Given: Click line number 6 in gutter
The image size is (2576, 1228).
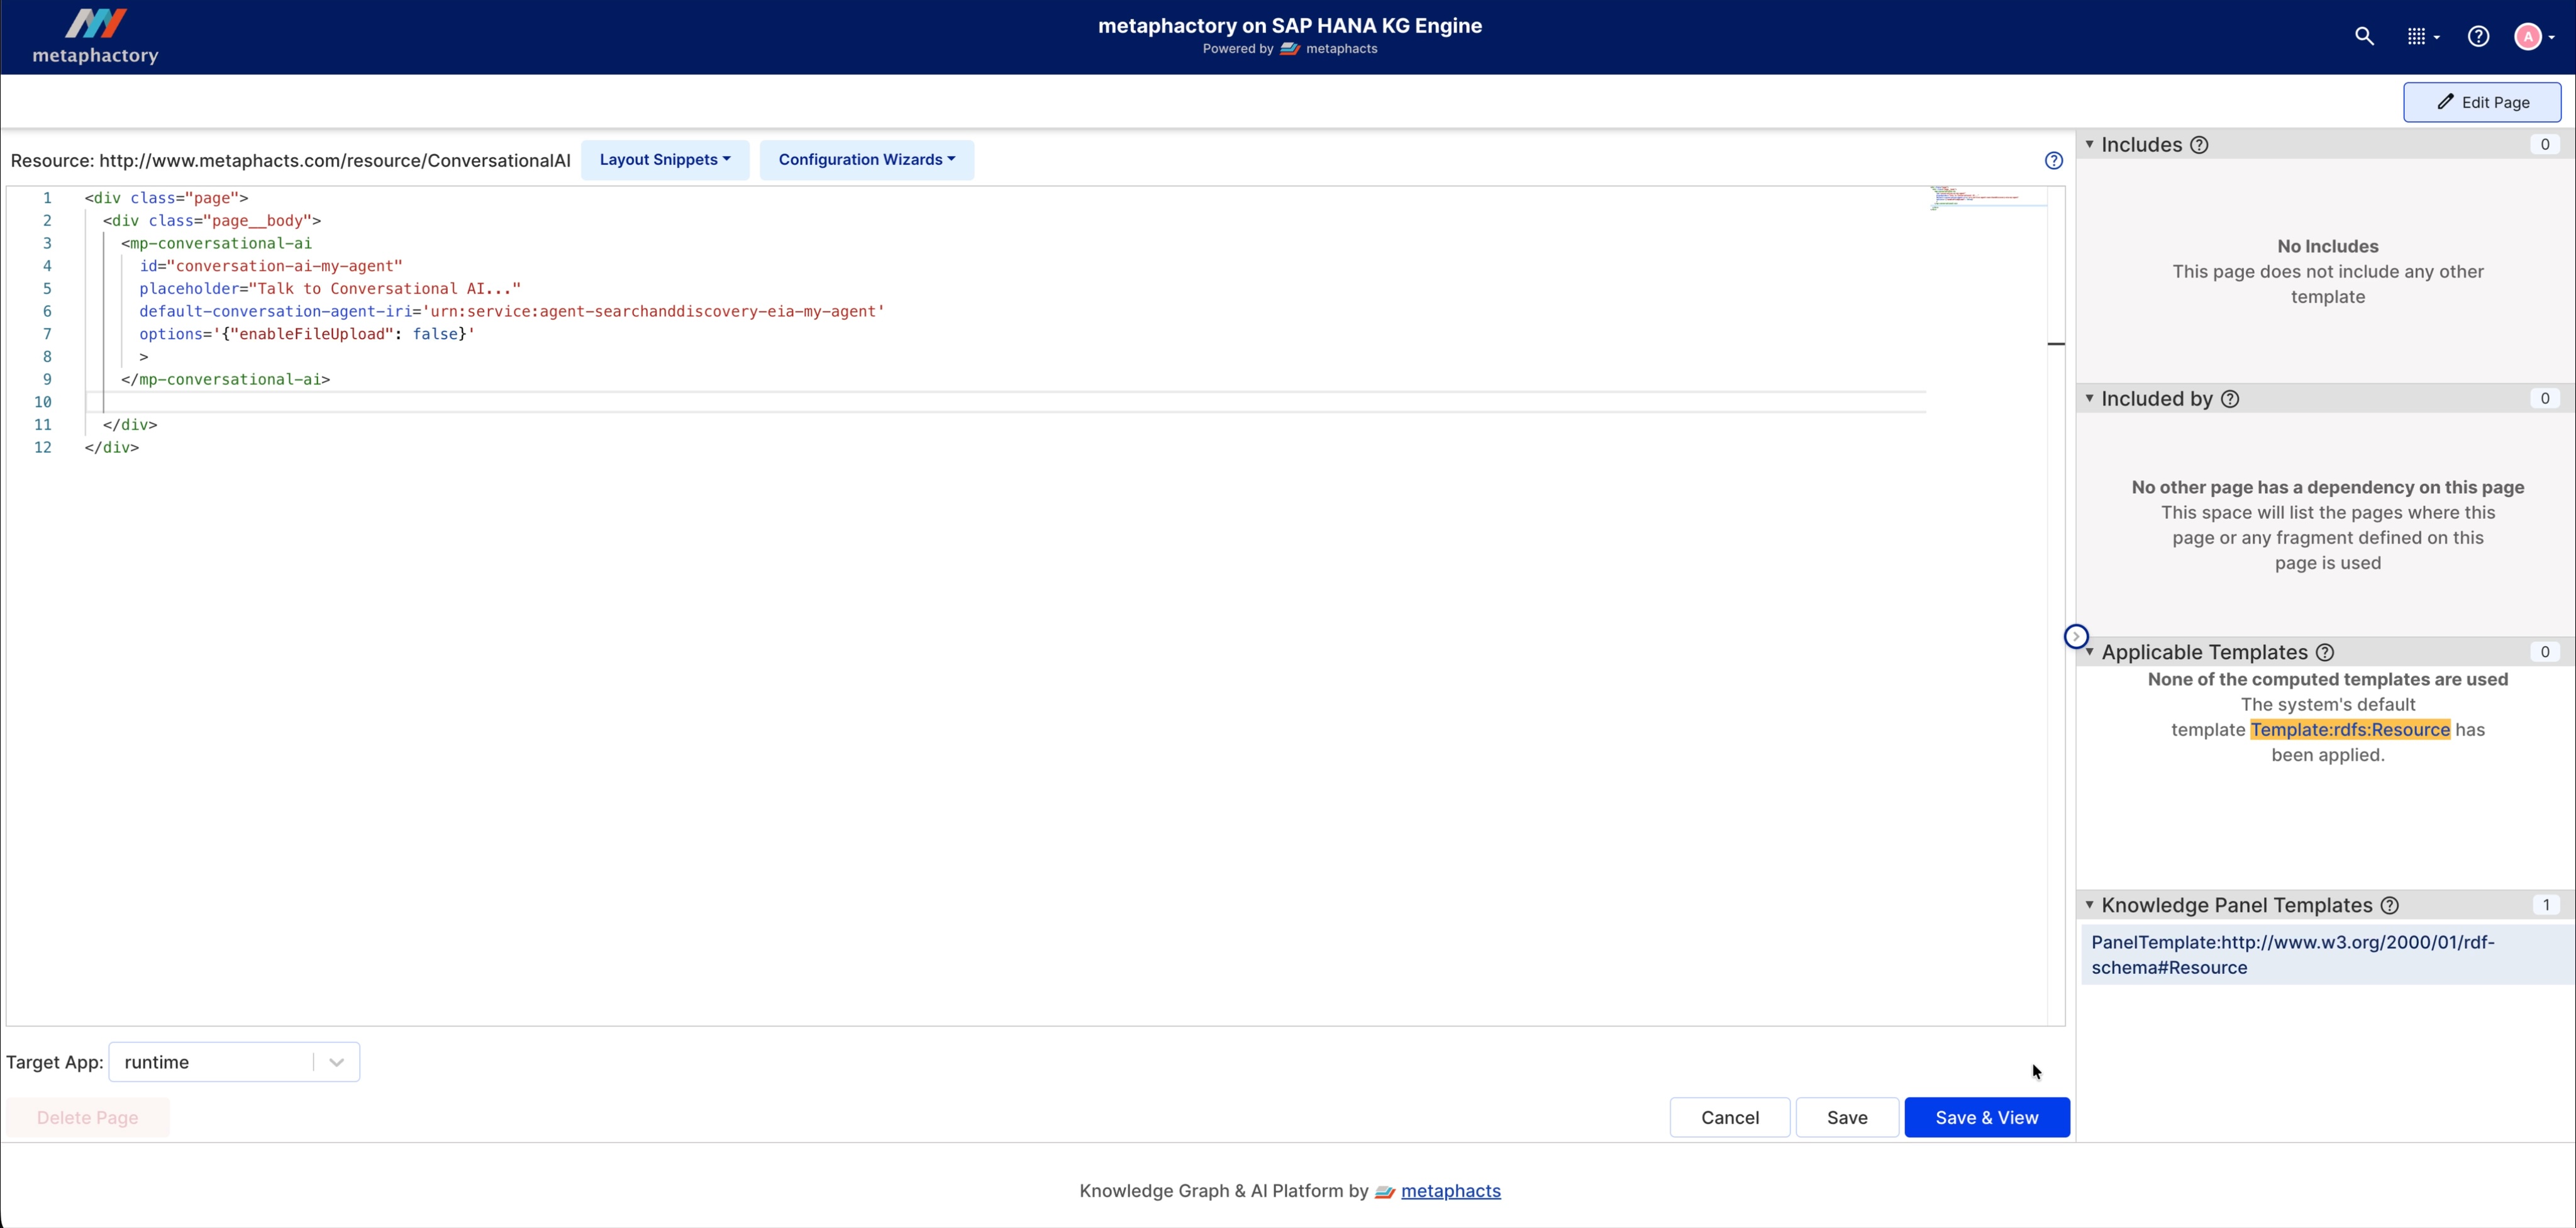Looking at the screenshot, I should click(46, 311).
